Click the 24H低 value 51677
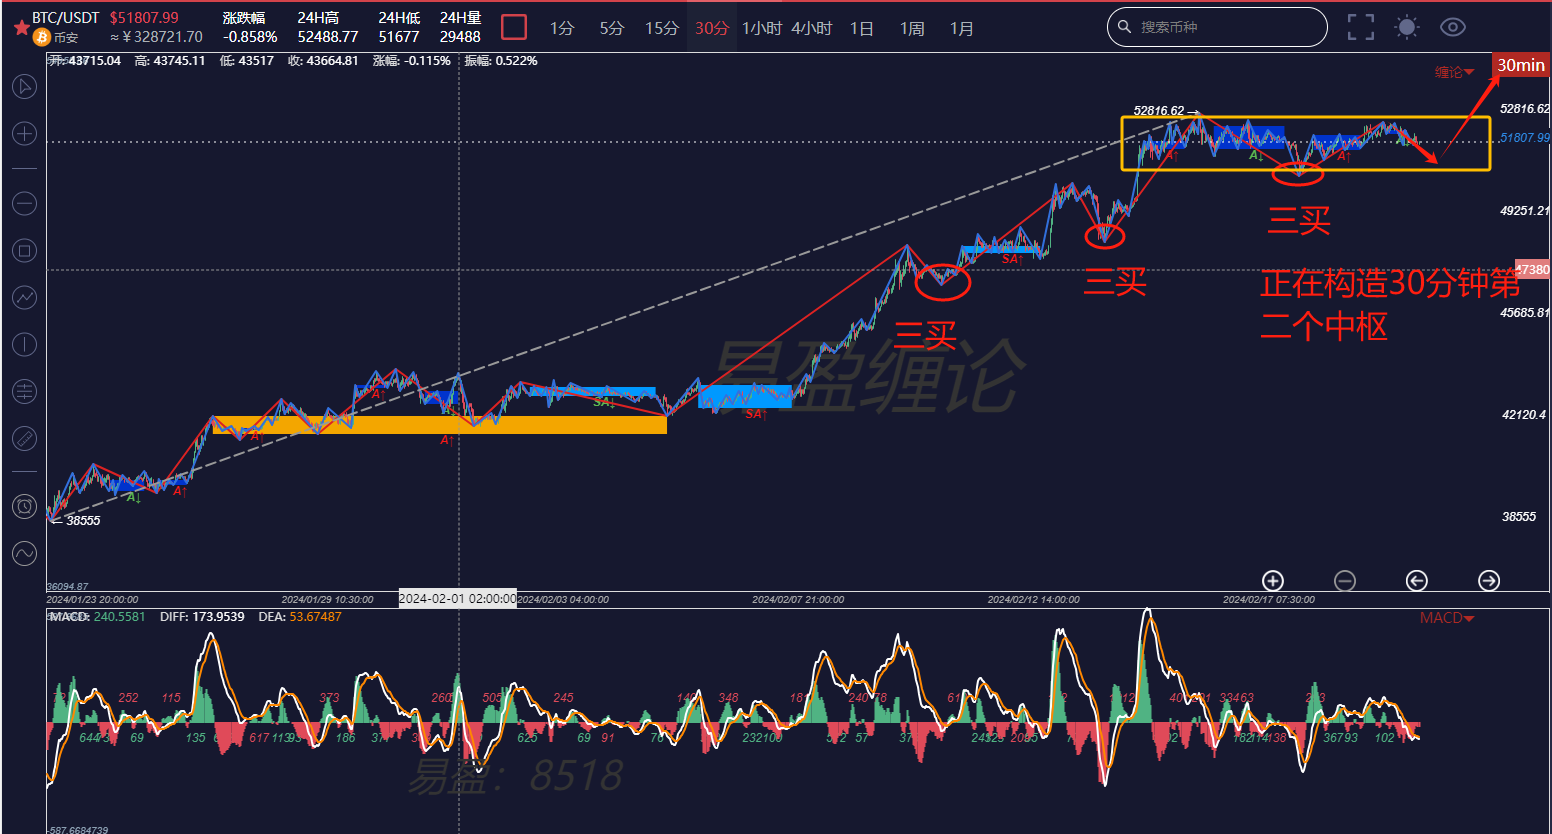Screen dimensions: 1552x834 coord(399,37)
